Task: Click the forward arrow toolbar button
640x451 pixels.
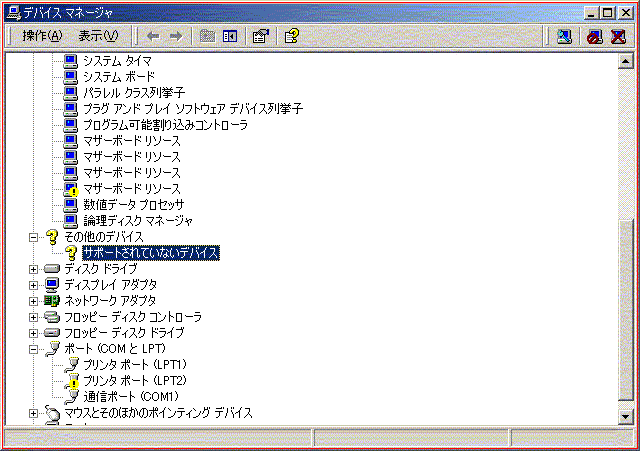Action: click(176, 37)
